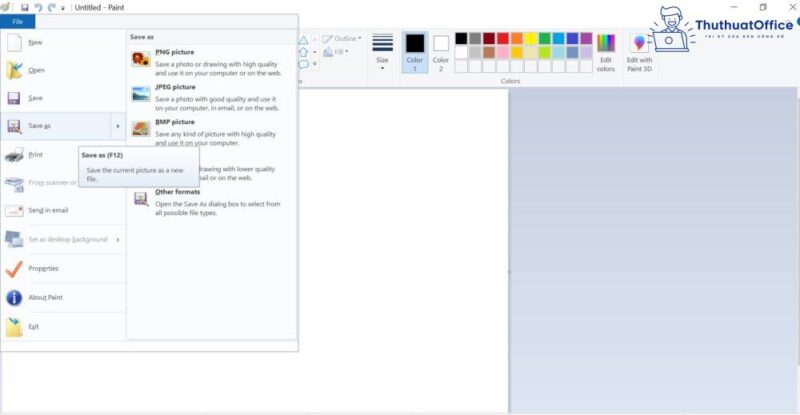Pick the red swatch in Colors palette

click(503, 38)
